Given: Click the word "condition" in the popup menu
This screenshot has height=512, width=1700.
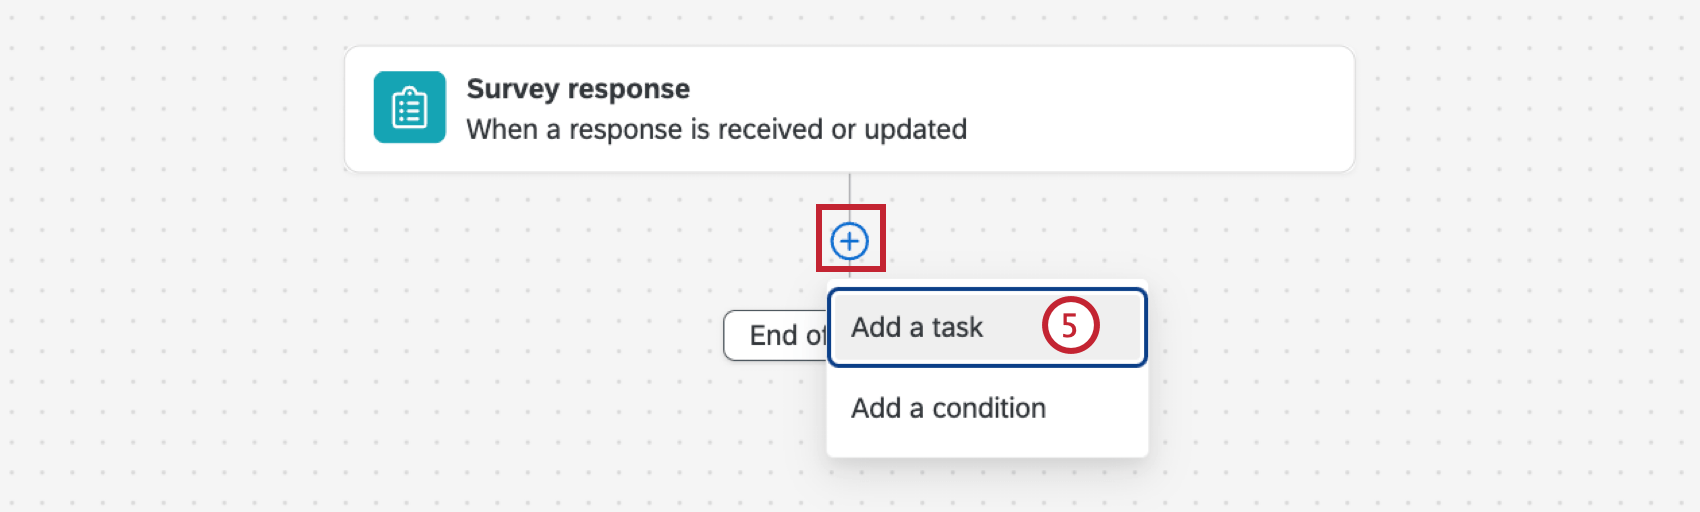Looking at the screenshot, I should coord(989,408).
